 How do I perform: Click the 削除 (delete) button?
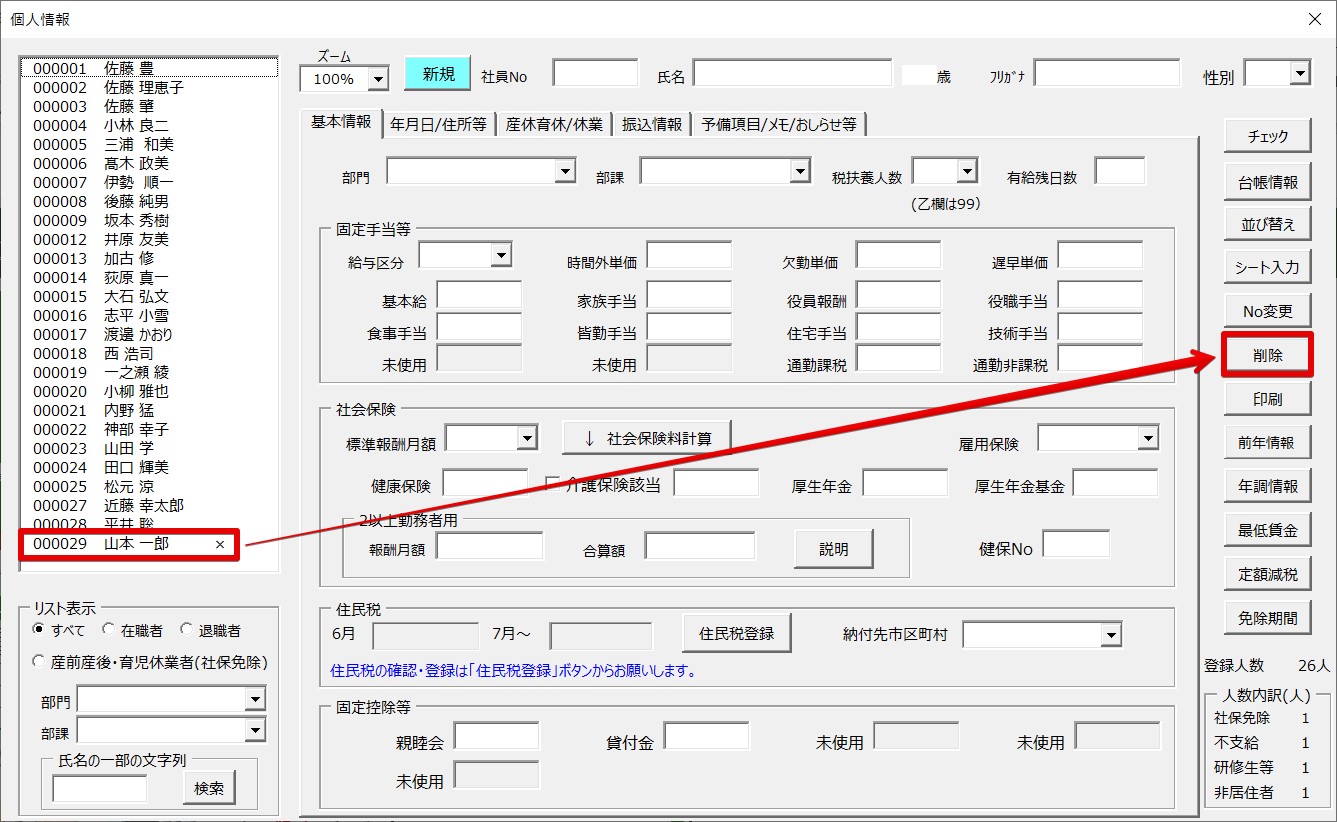click(x=1267, y=355)
